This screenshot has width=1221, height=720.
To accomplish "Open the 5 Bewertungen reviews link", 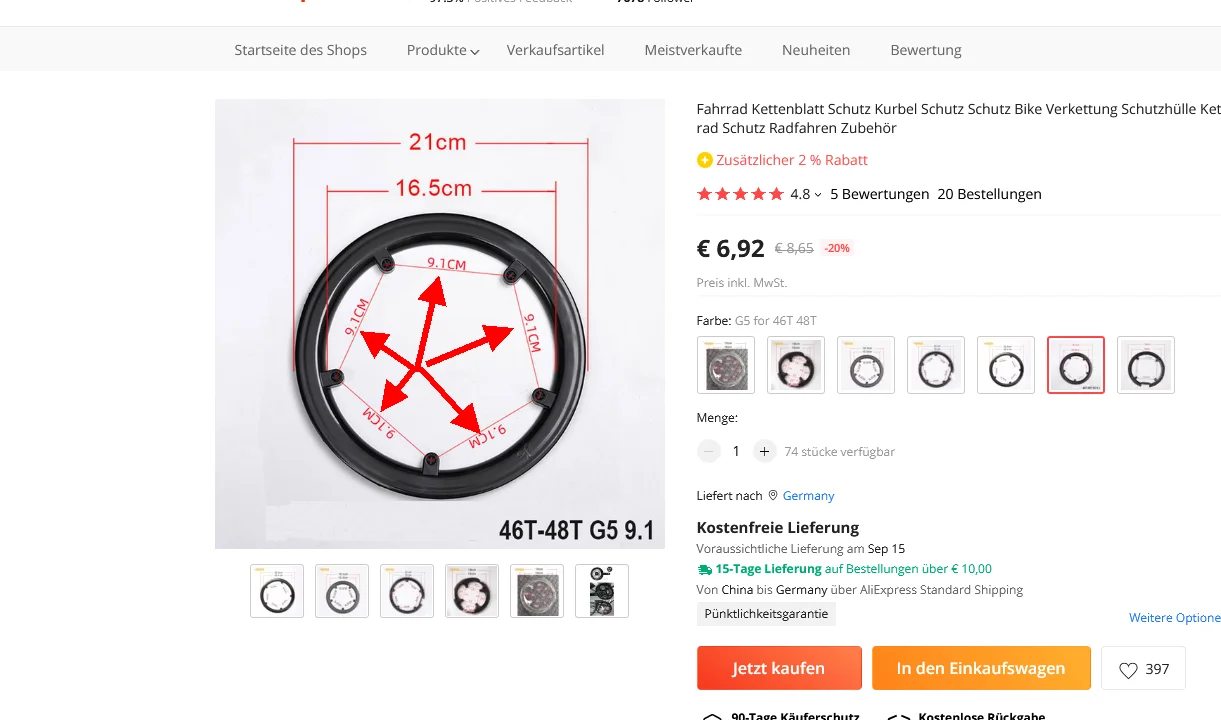I will [879, 194].
